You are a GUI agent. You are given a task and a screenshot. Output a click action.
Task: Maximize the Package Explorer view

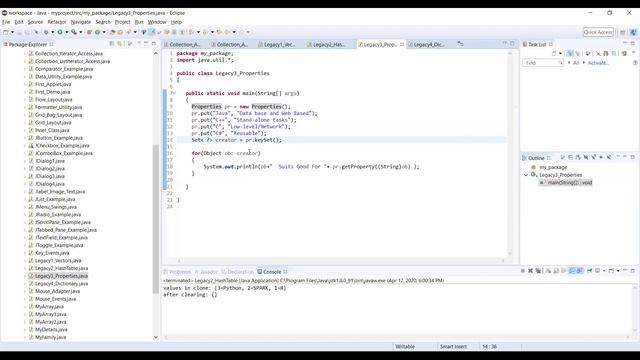pyautogui.click(x=154, y=43)
